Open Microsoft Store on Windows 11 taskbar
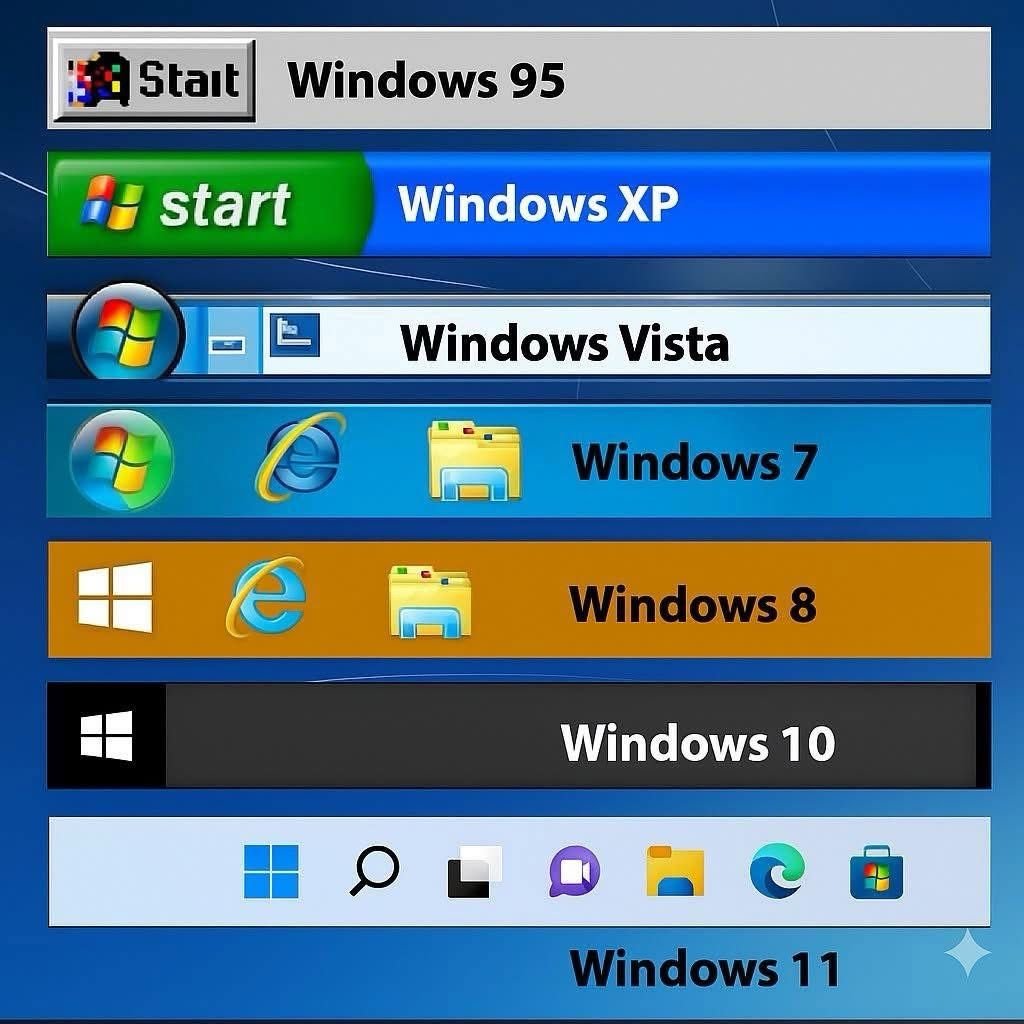1024x1024 pixels. point(876,873)
